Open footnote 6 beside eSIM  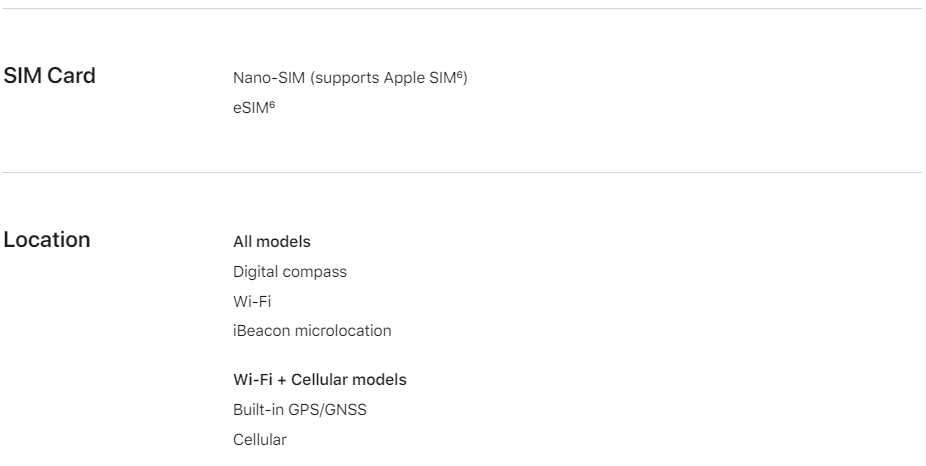[272, 105]
